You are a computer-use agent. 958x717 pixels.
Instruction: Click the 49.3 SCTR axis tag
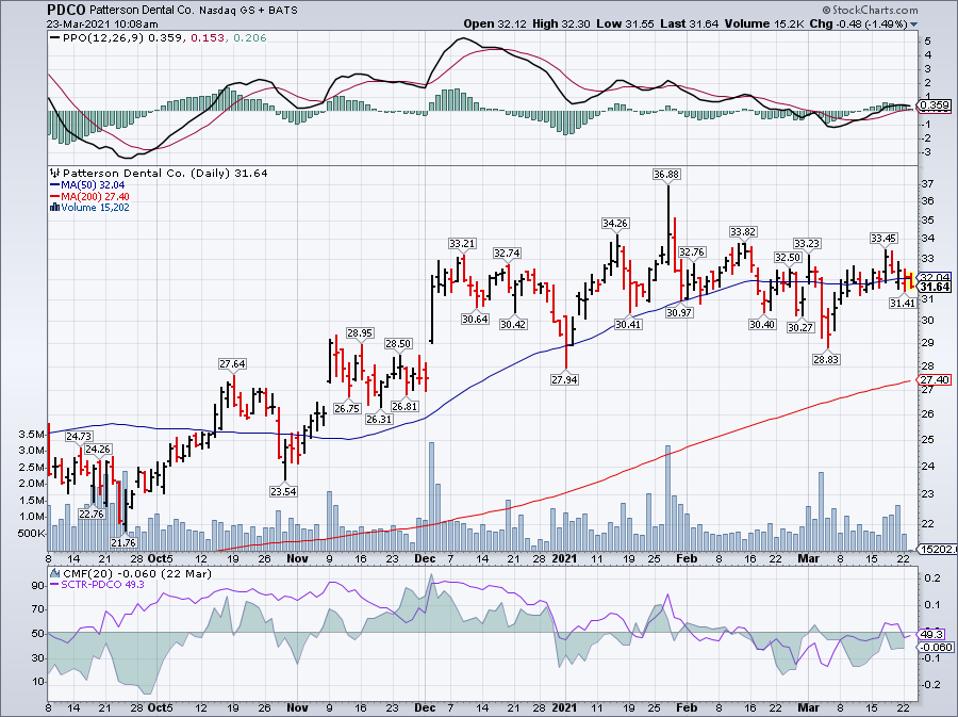coord(932,635)
